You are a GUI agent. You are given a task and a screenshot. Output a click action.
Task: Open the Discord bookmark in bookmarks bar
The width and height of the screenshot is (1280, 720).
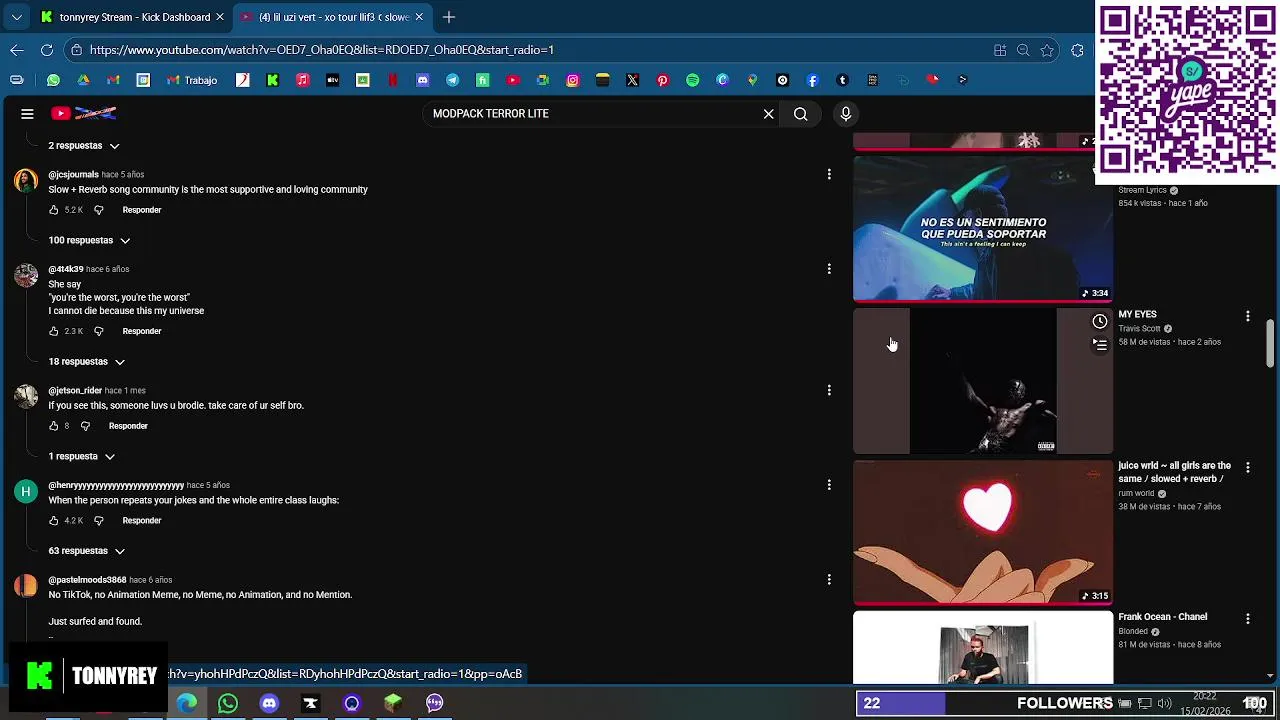click(x=423, y=80)
